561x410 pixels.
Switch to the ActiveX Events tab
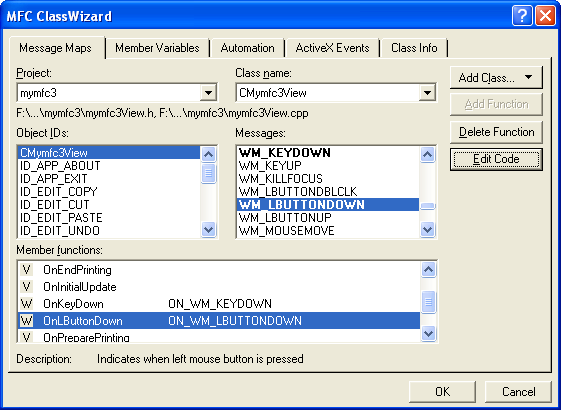[332, 48]
